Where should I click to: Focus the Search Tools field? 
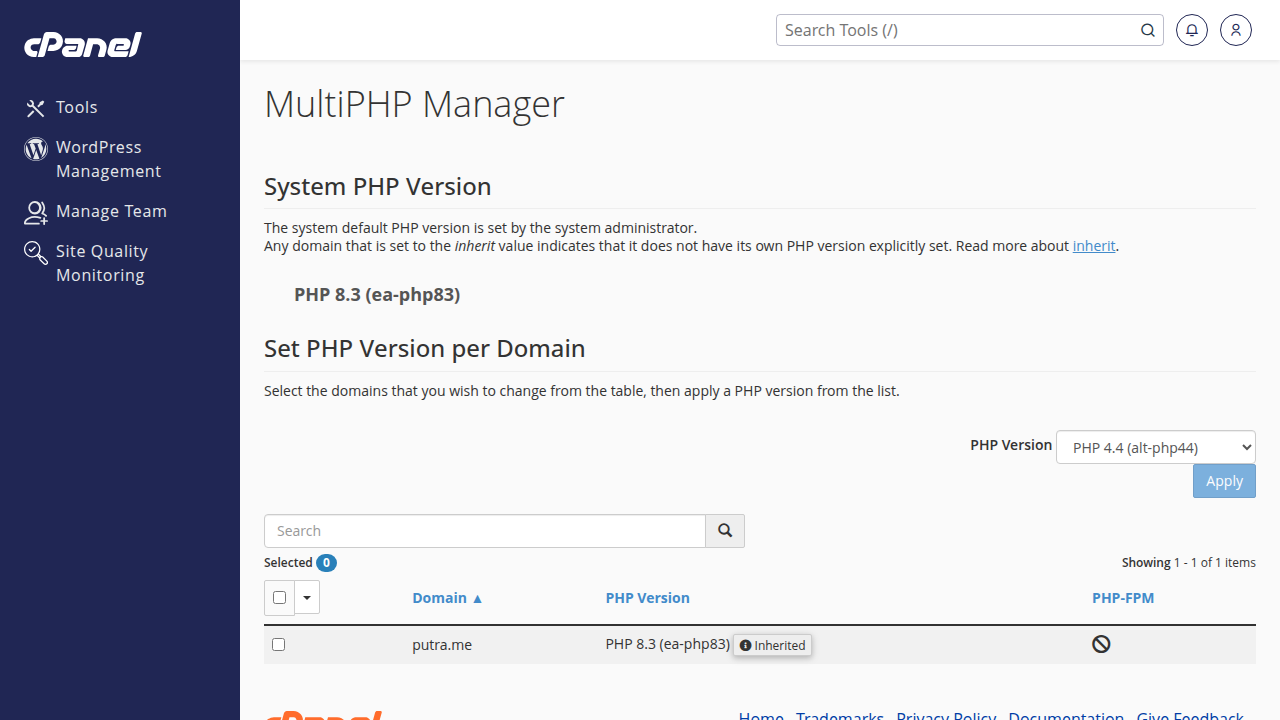pos(958,30)
